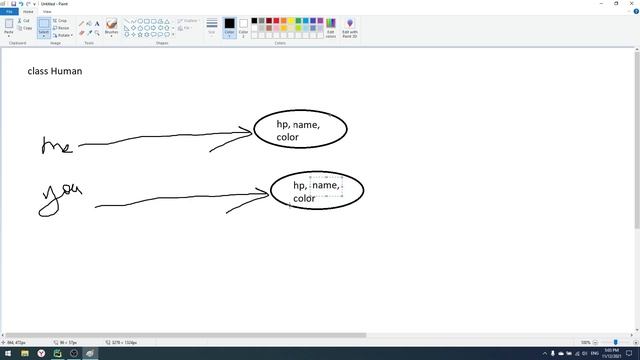Click Edit with Paint 3D

(350, 28)
